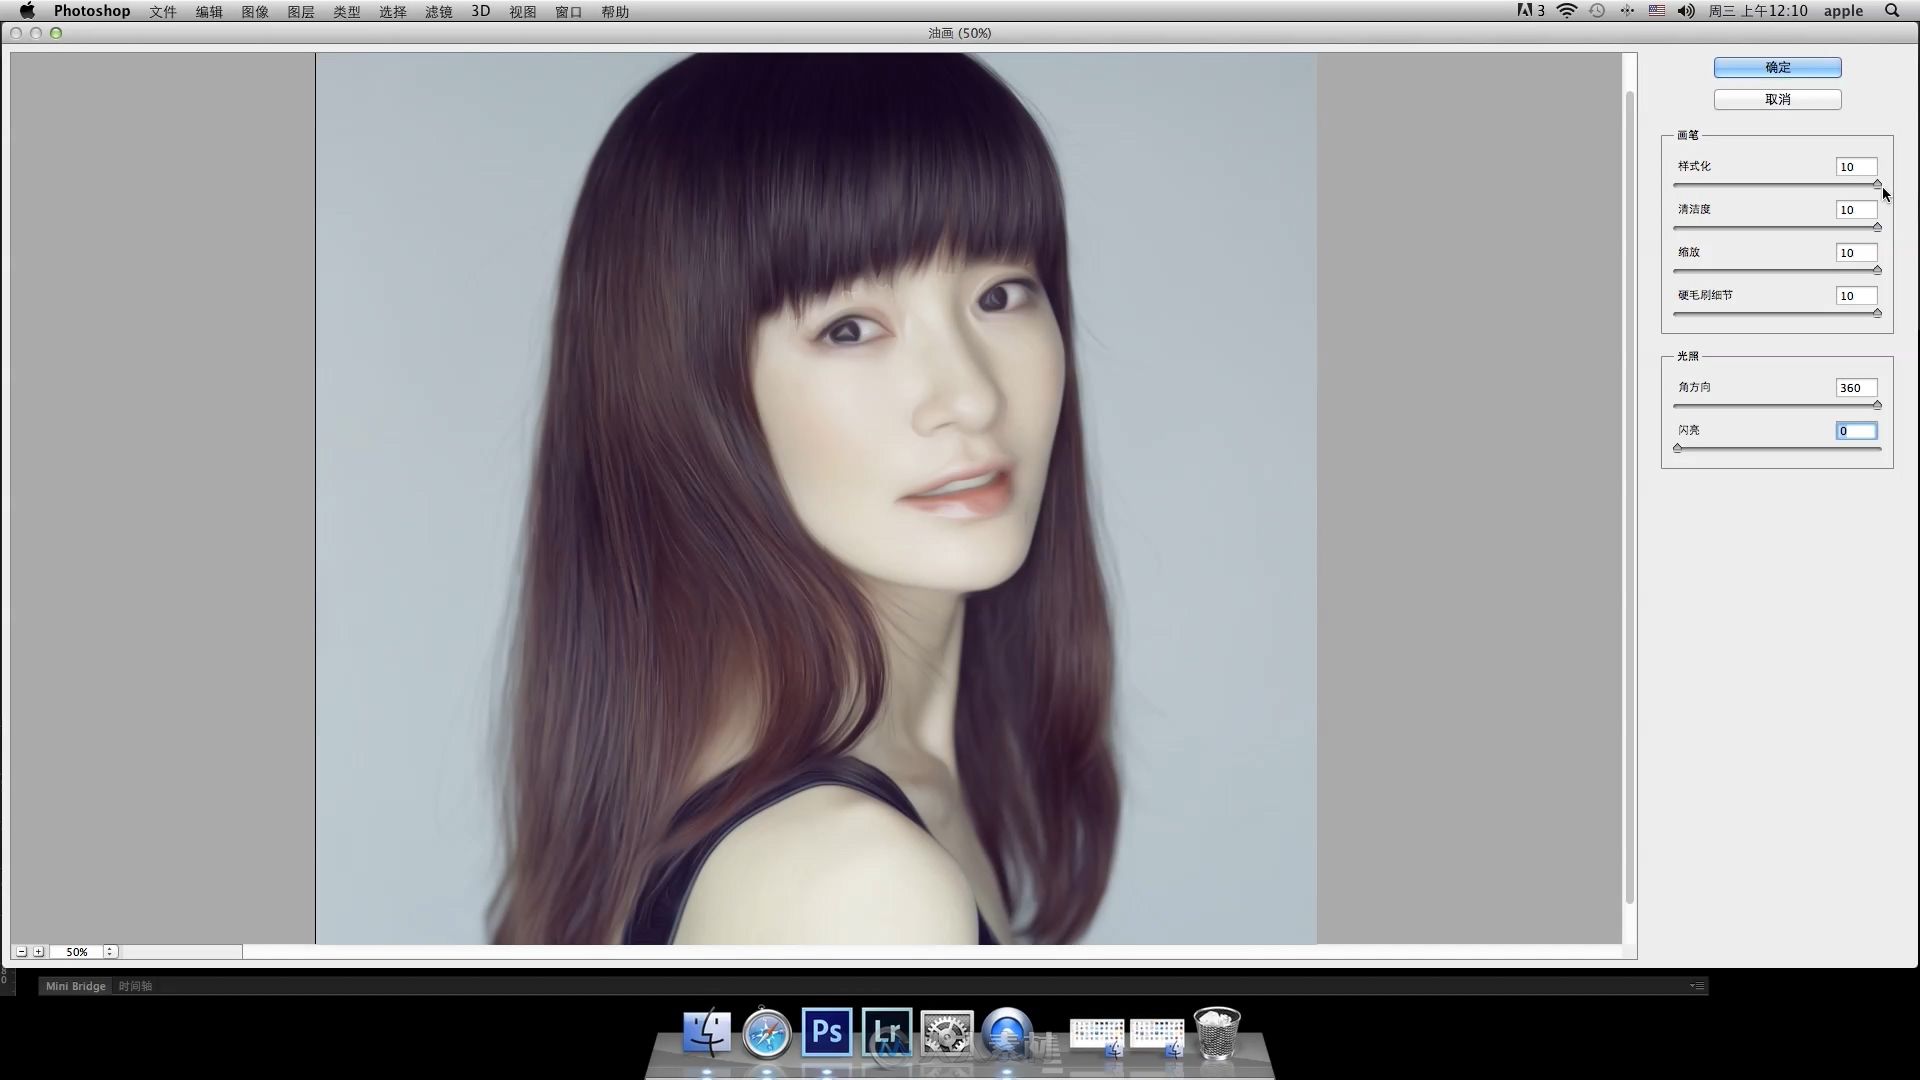Click the 缩放 value field
This screenshot has width=1920, height=1080.
coord(1856,253)
